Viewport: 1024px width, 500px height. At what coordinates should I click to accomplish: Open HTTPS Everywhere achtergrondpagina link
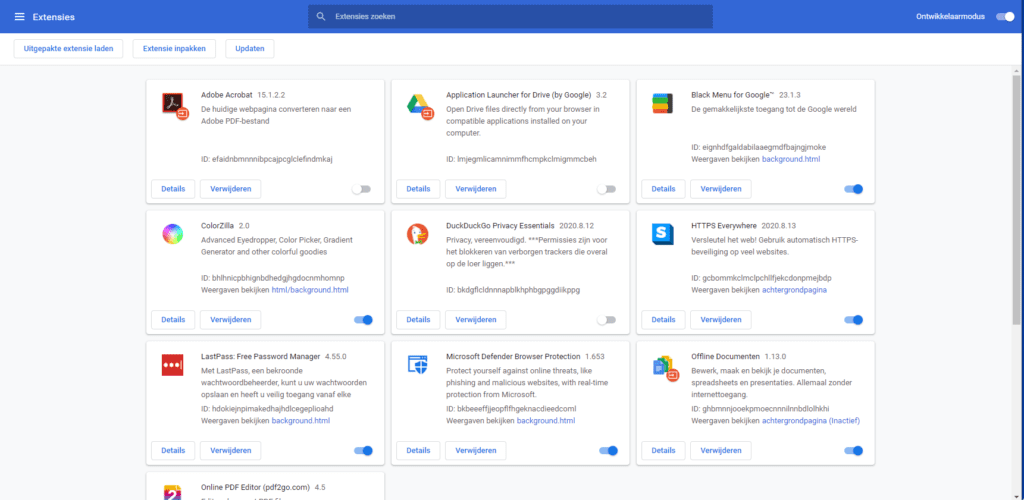coord(795,290)
